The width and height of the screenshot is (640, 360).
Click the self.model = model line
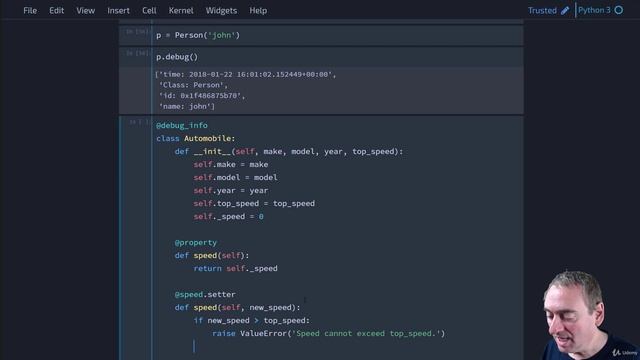[x=236, y=178]
